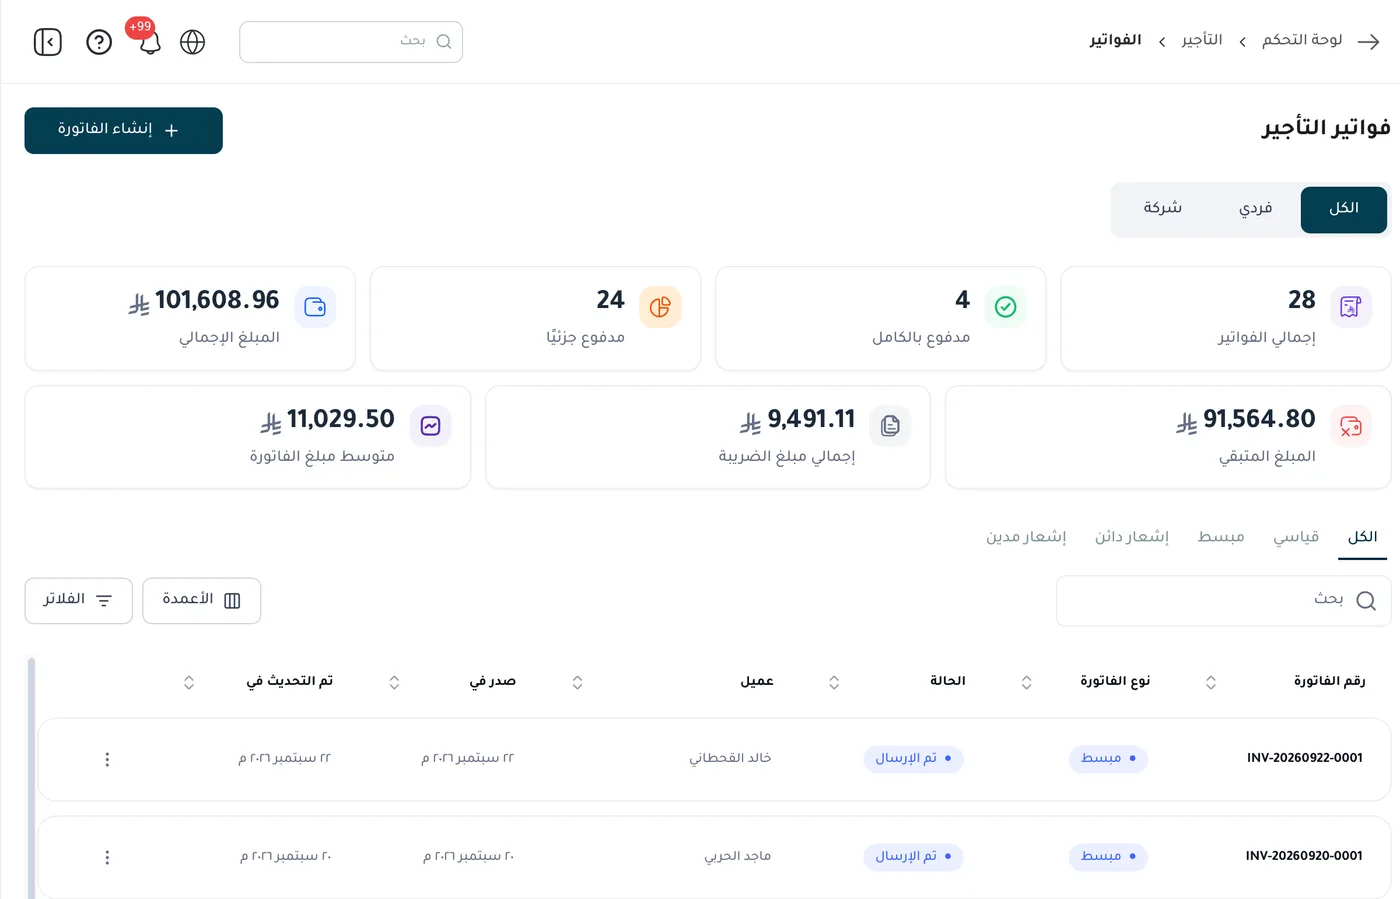1400x899 pixels.
Task: Go to لوحة التحكم breadcrumb
Action: (1302, 40)
